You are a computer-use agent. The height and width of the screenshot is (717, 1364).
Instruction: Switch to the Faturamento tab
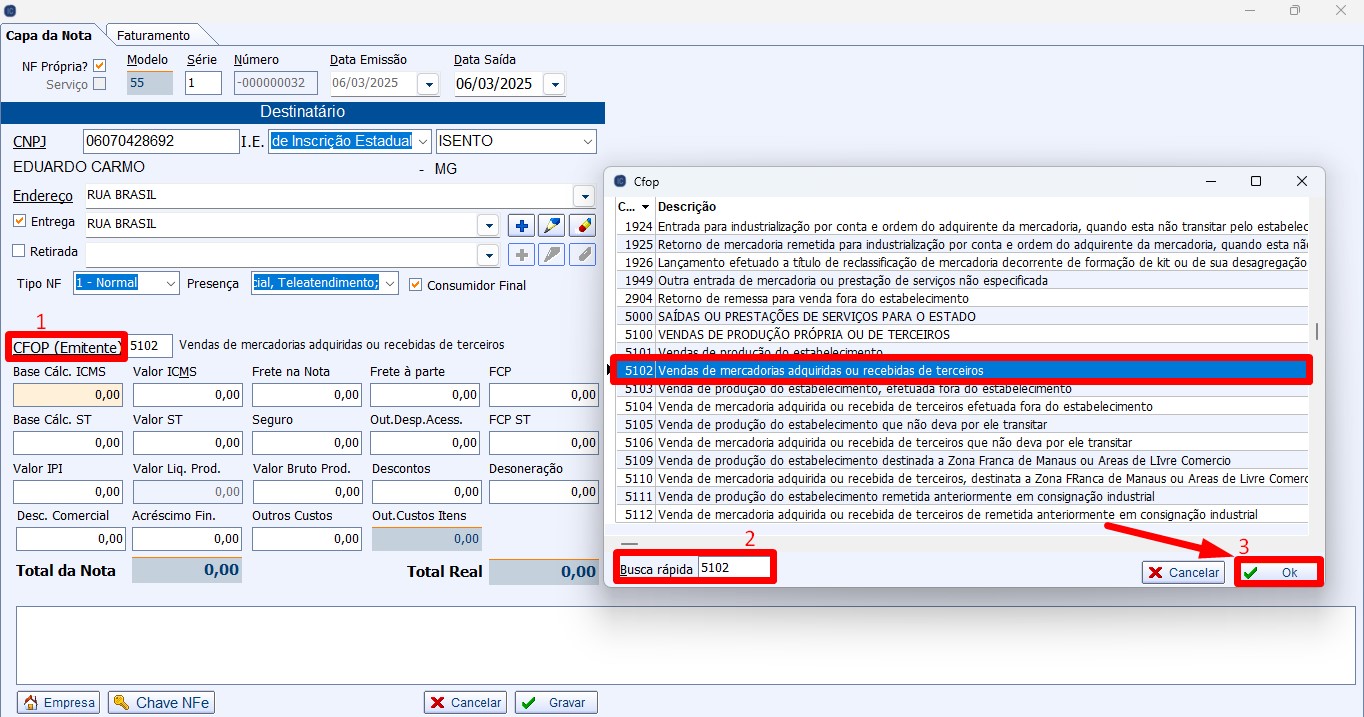[x=153, y=35]
